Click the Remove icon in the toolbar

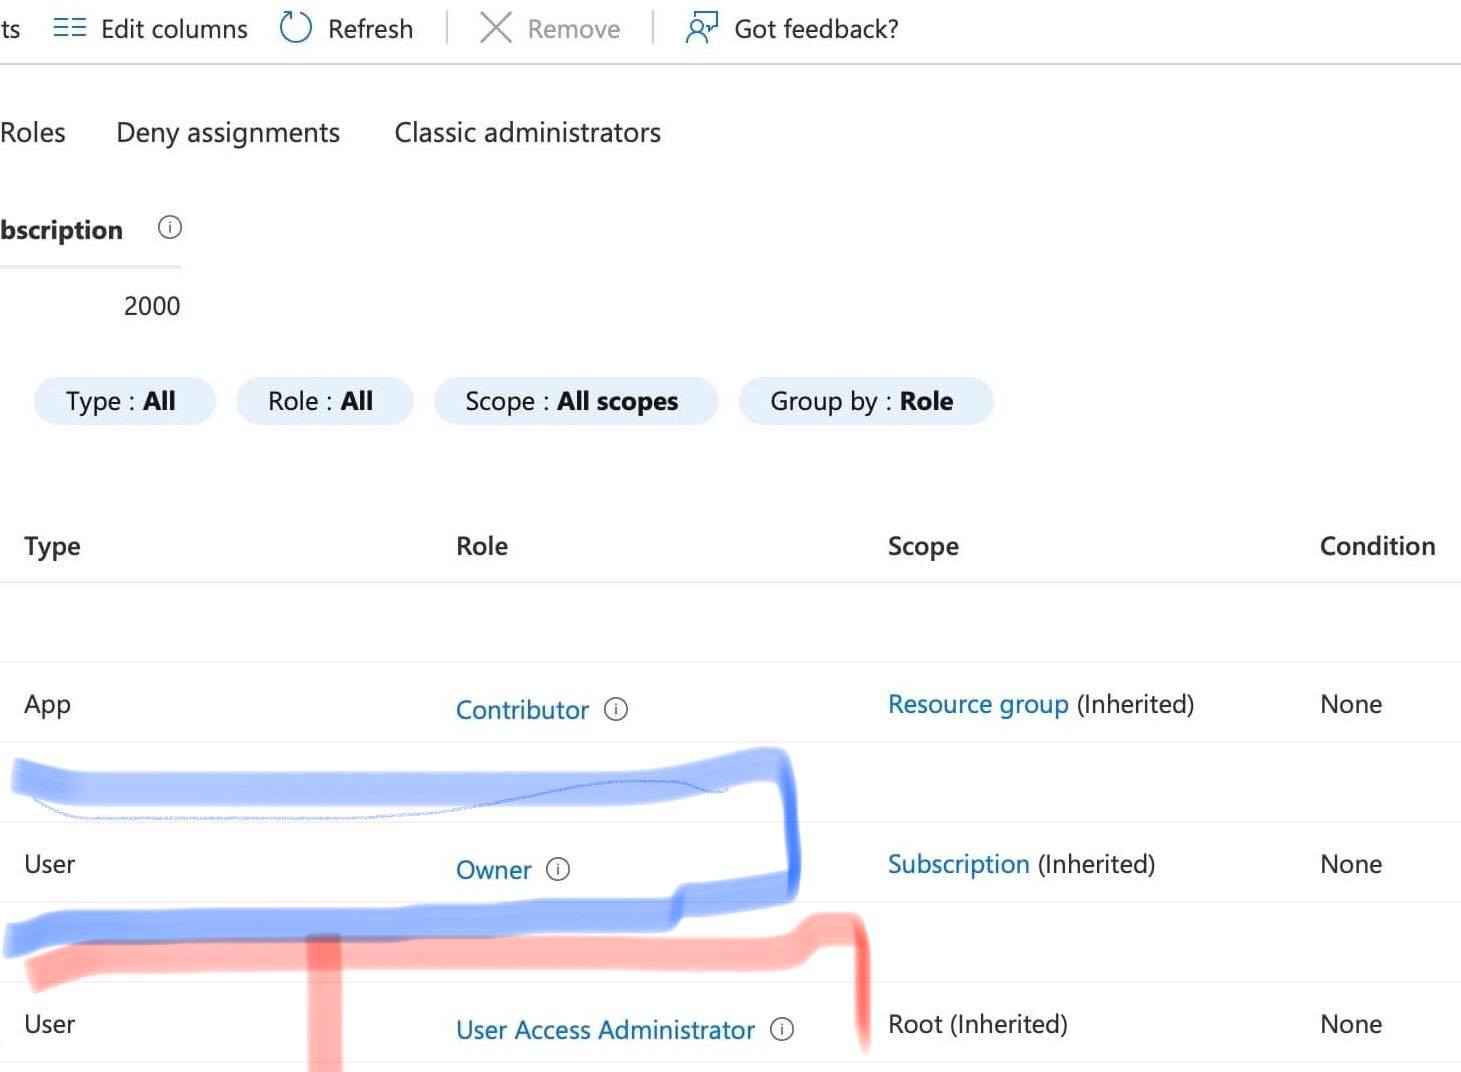[x=495, y=28]
